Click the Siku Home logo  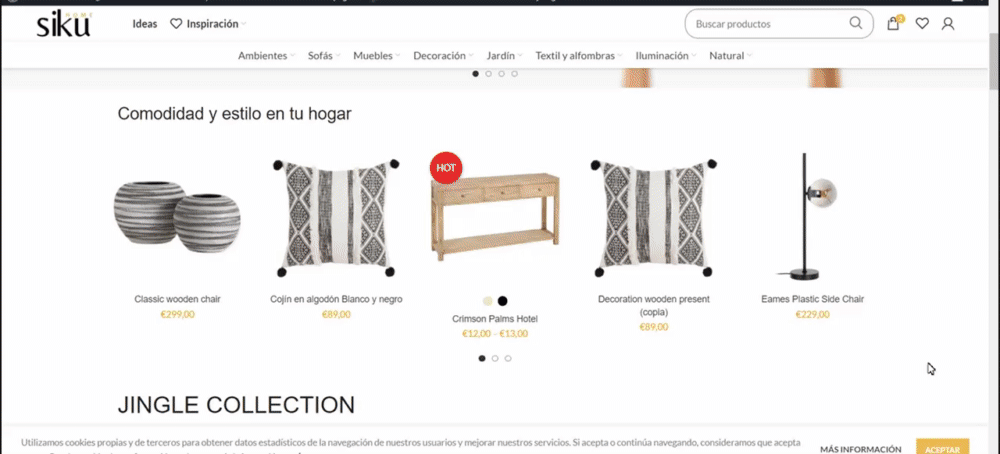pyautogui.click(x=64, y=25)
